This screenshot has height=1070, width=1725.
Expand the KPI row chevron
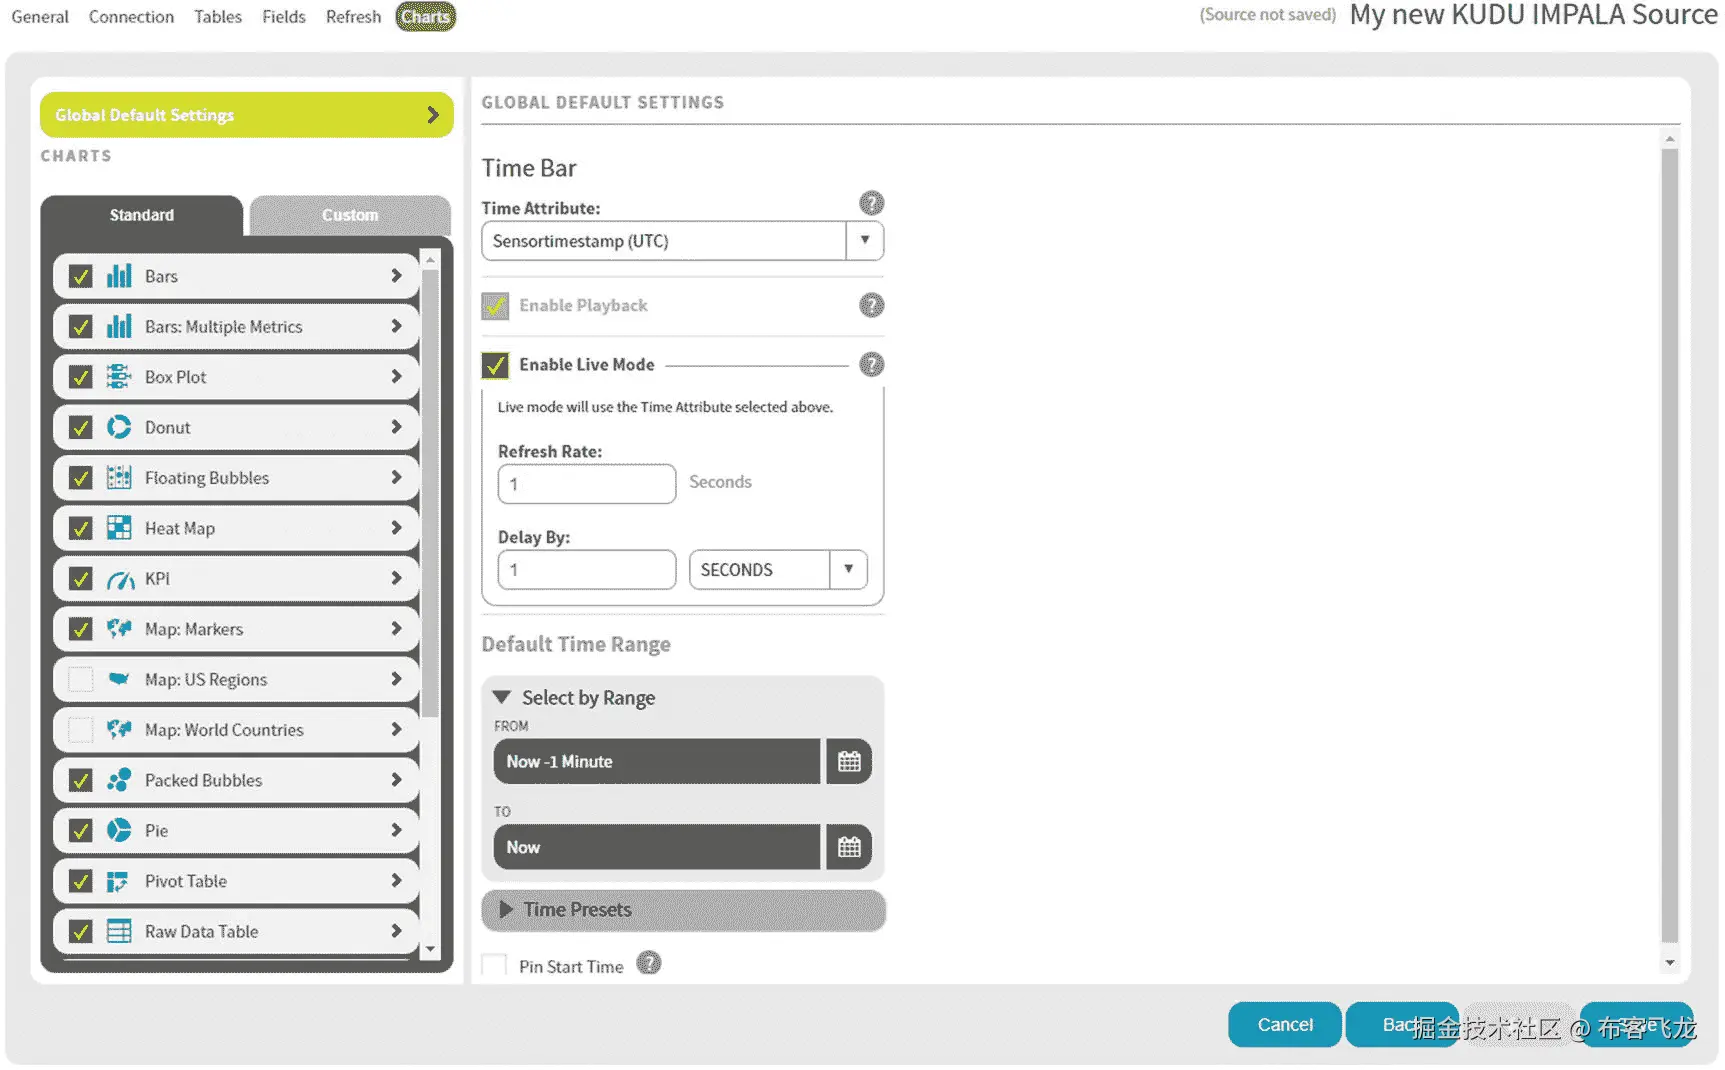(x=396, y=579)
